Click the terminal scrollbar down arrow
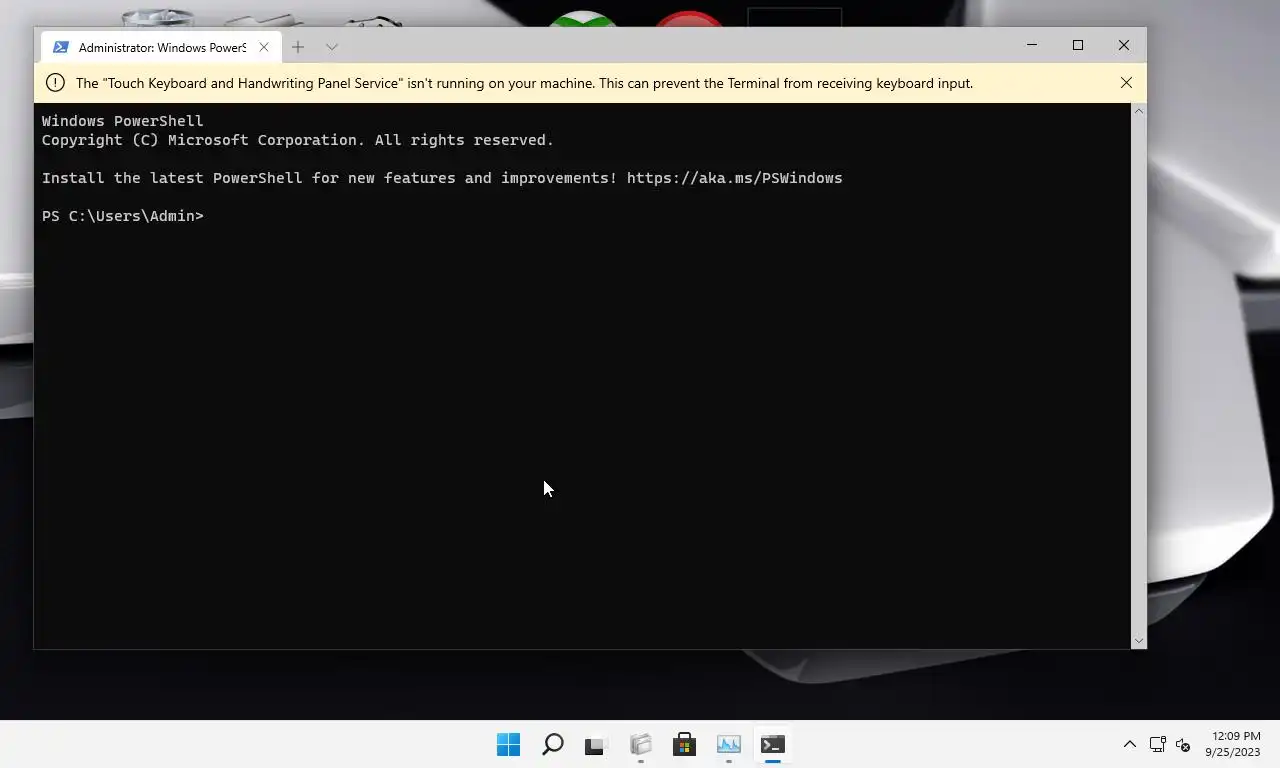This screenshot has height=768, width=1280. (x=1138, y=641)
